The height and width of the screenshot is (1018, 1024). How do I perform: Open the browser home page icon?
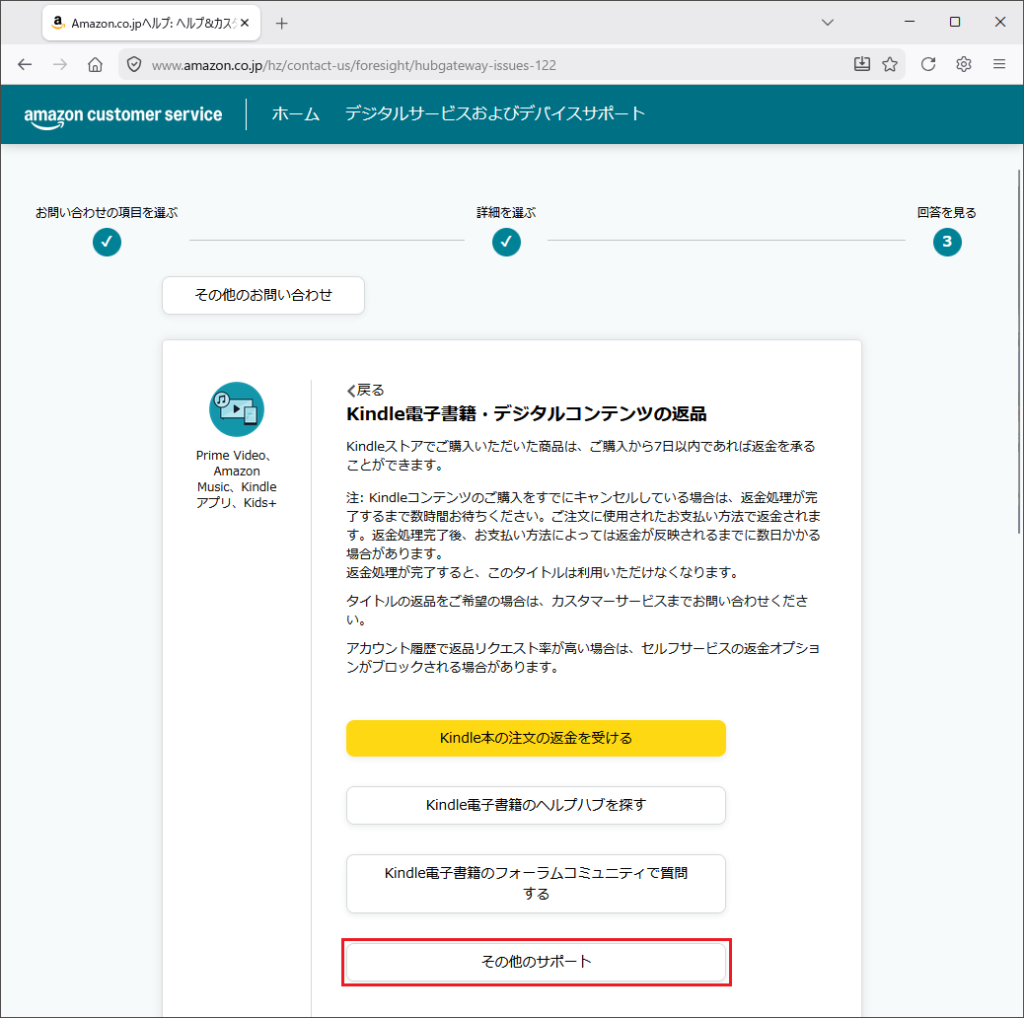[x=95, y=64]
